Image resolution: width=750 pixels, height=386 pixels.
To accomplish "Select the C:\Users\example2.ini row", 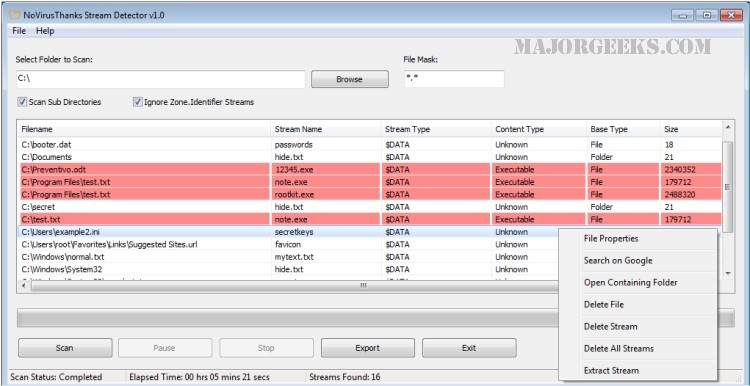I will pyautogui.click(x=288, y=232).
